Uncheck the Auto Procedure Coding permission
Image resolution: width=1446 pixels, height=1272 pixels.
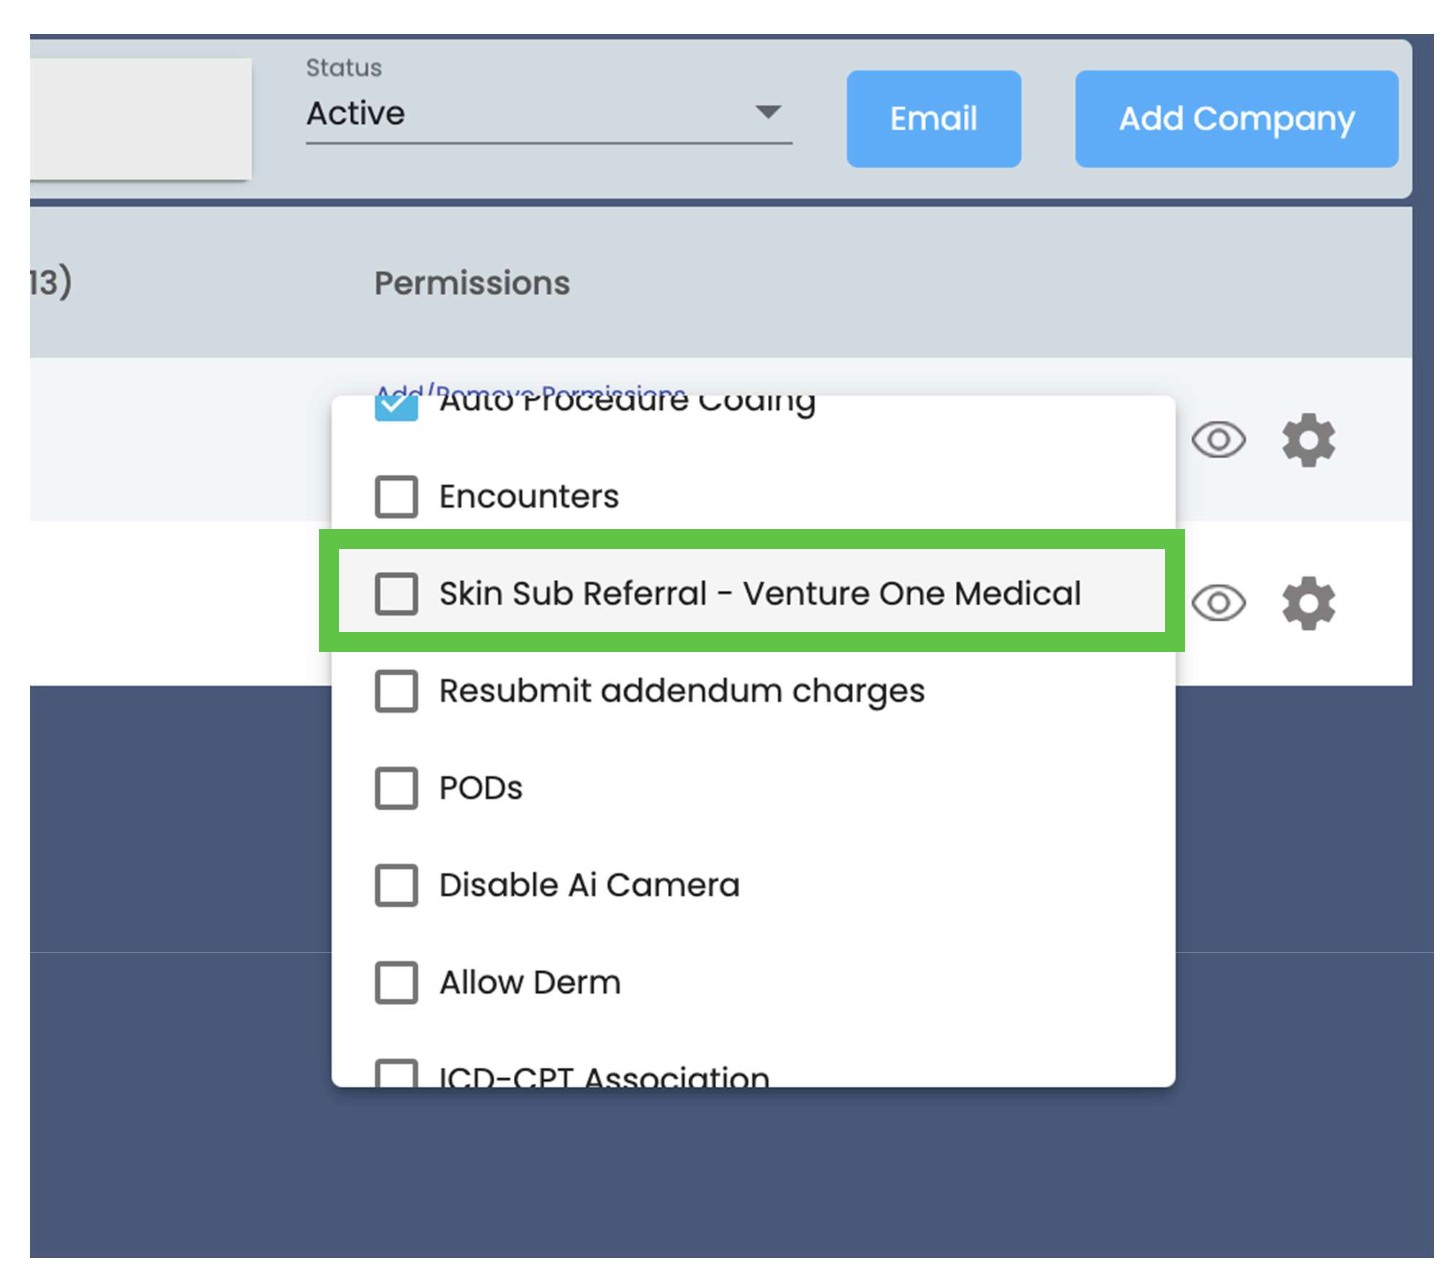[396, 405]
